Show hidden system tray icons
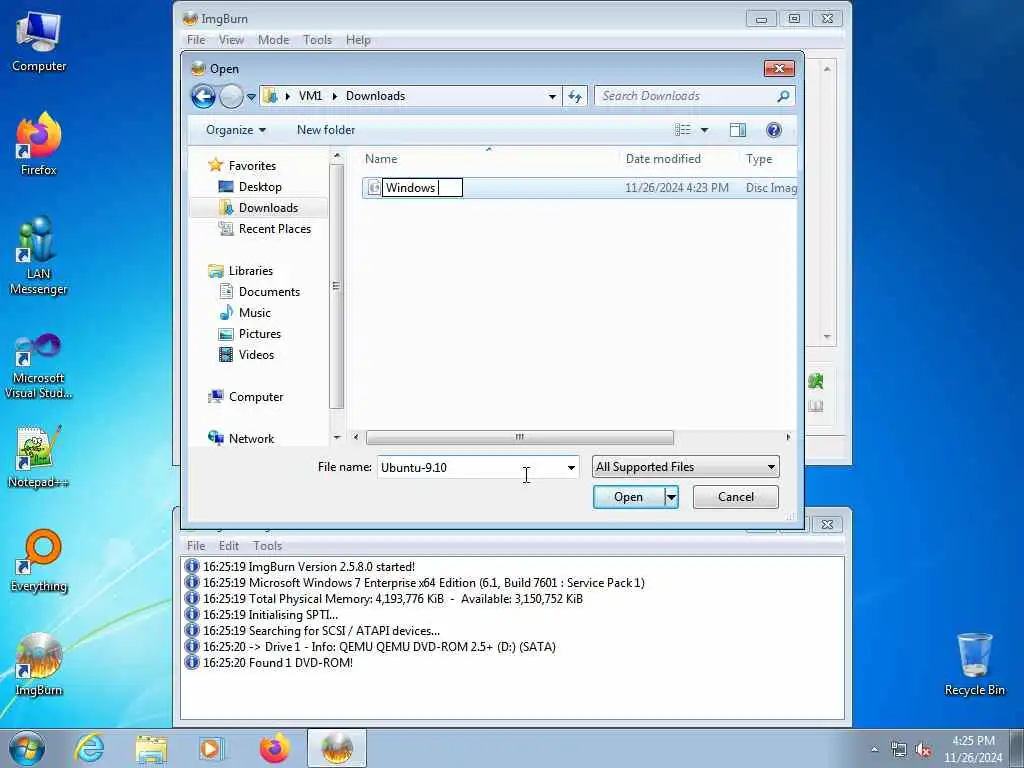This screenshot has width=1024, height=768. (874, 750)
